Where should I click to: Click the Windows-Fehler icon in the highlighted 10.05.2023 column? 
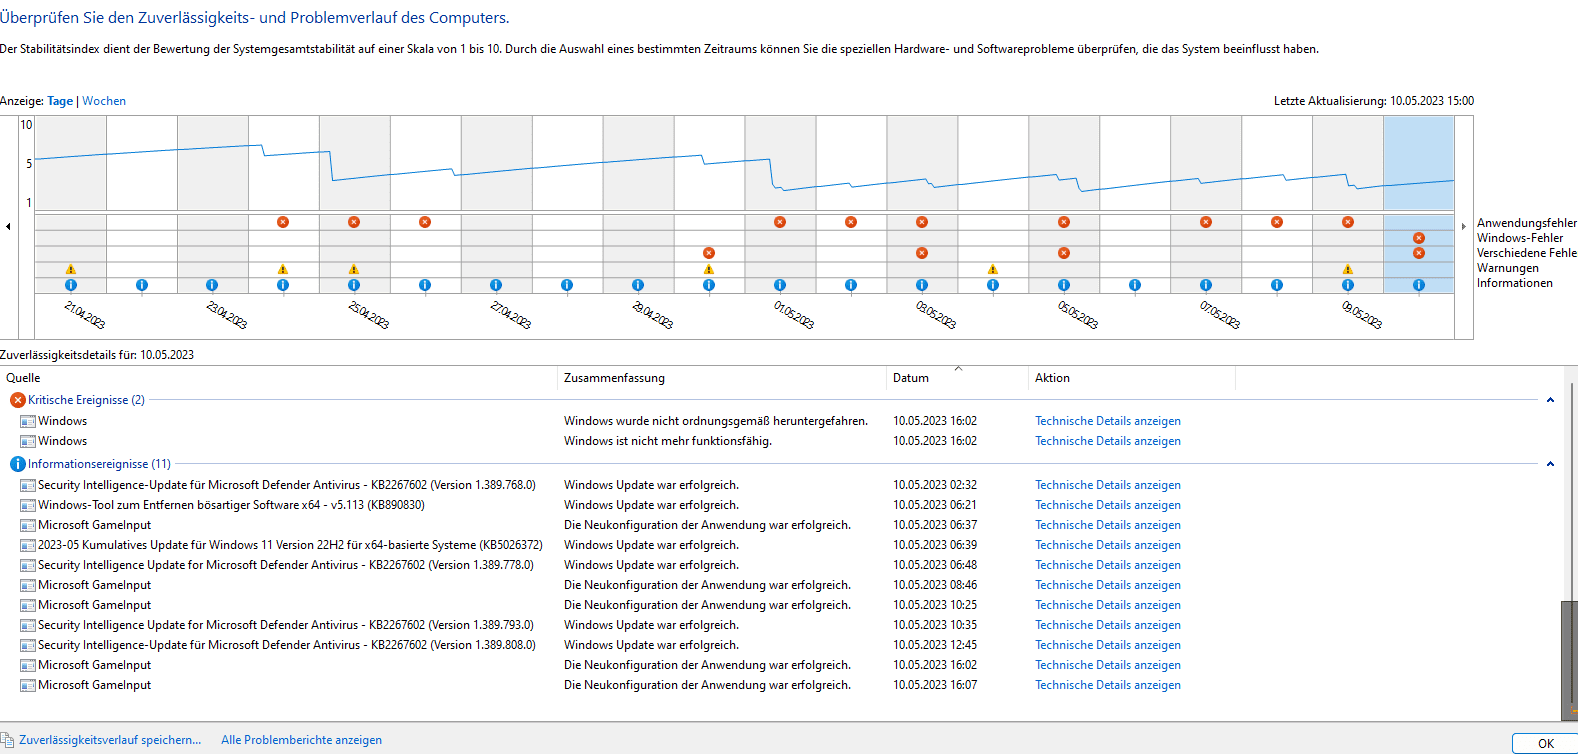pyautogui.click(x=1419, y=238)
